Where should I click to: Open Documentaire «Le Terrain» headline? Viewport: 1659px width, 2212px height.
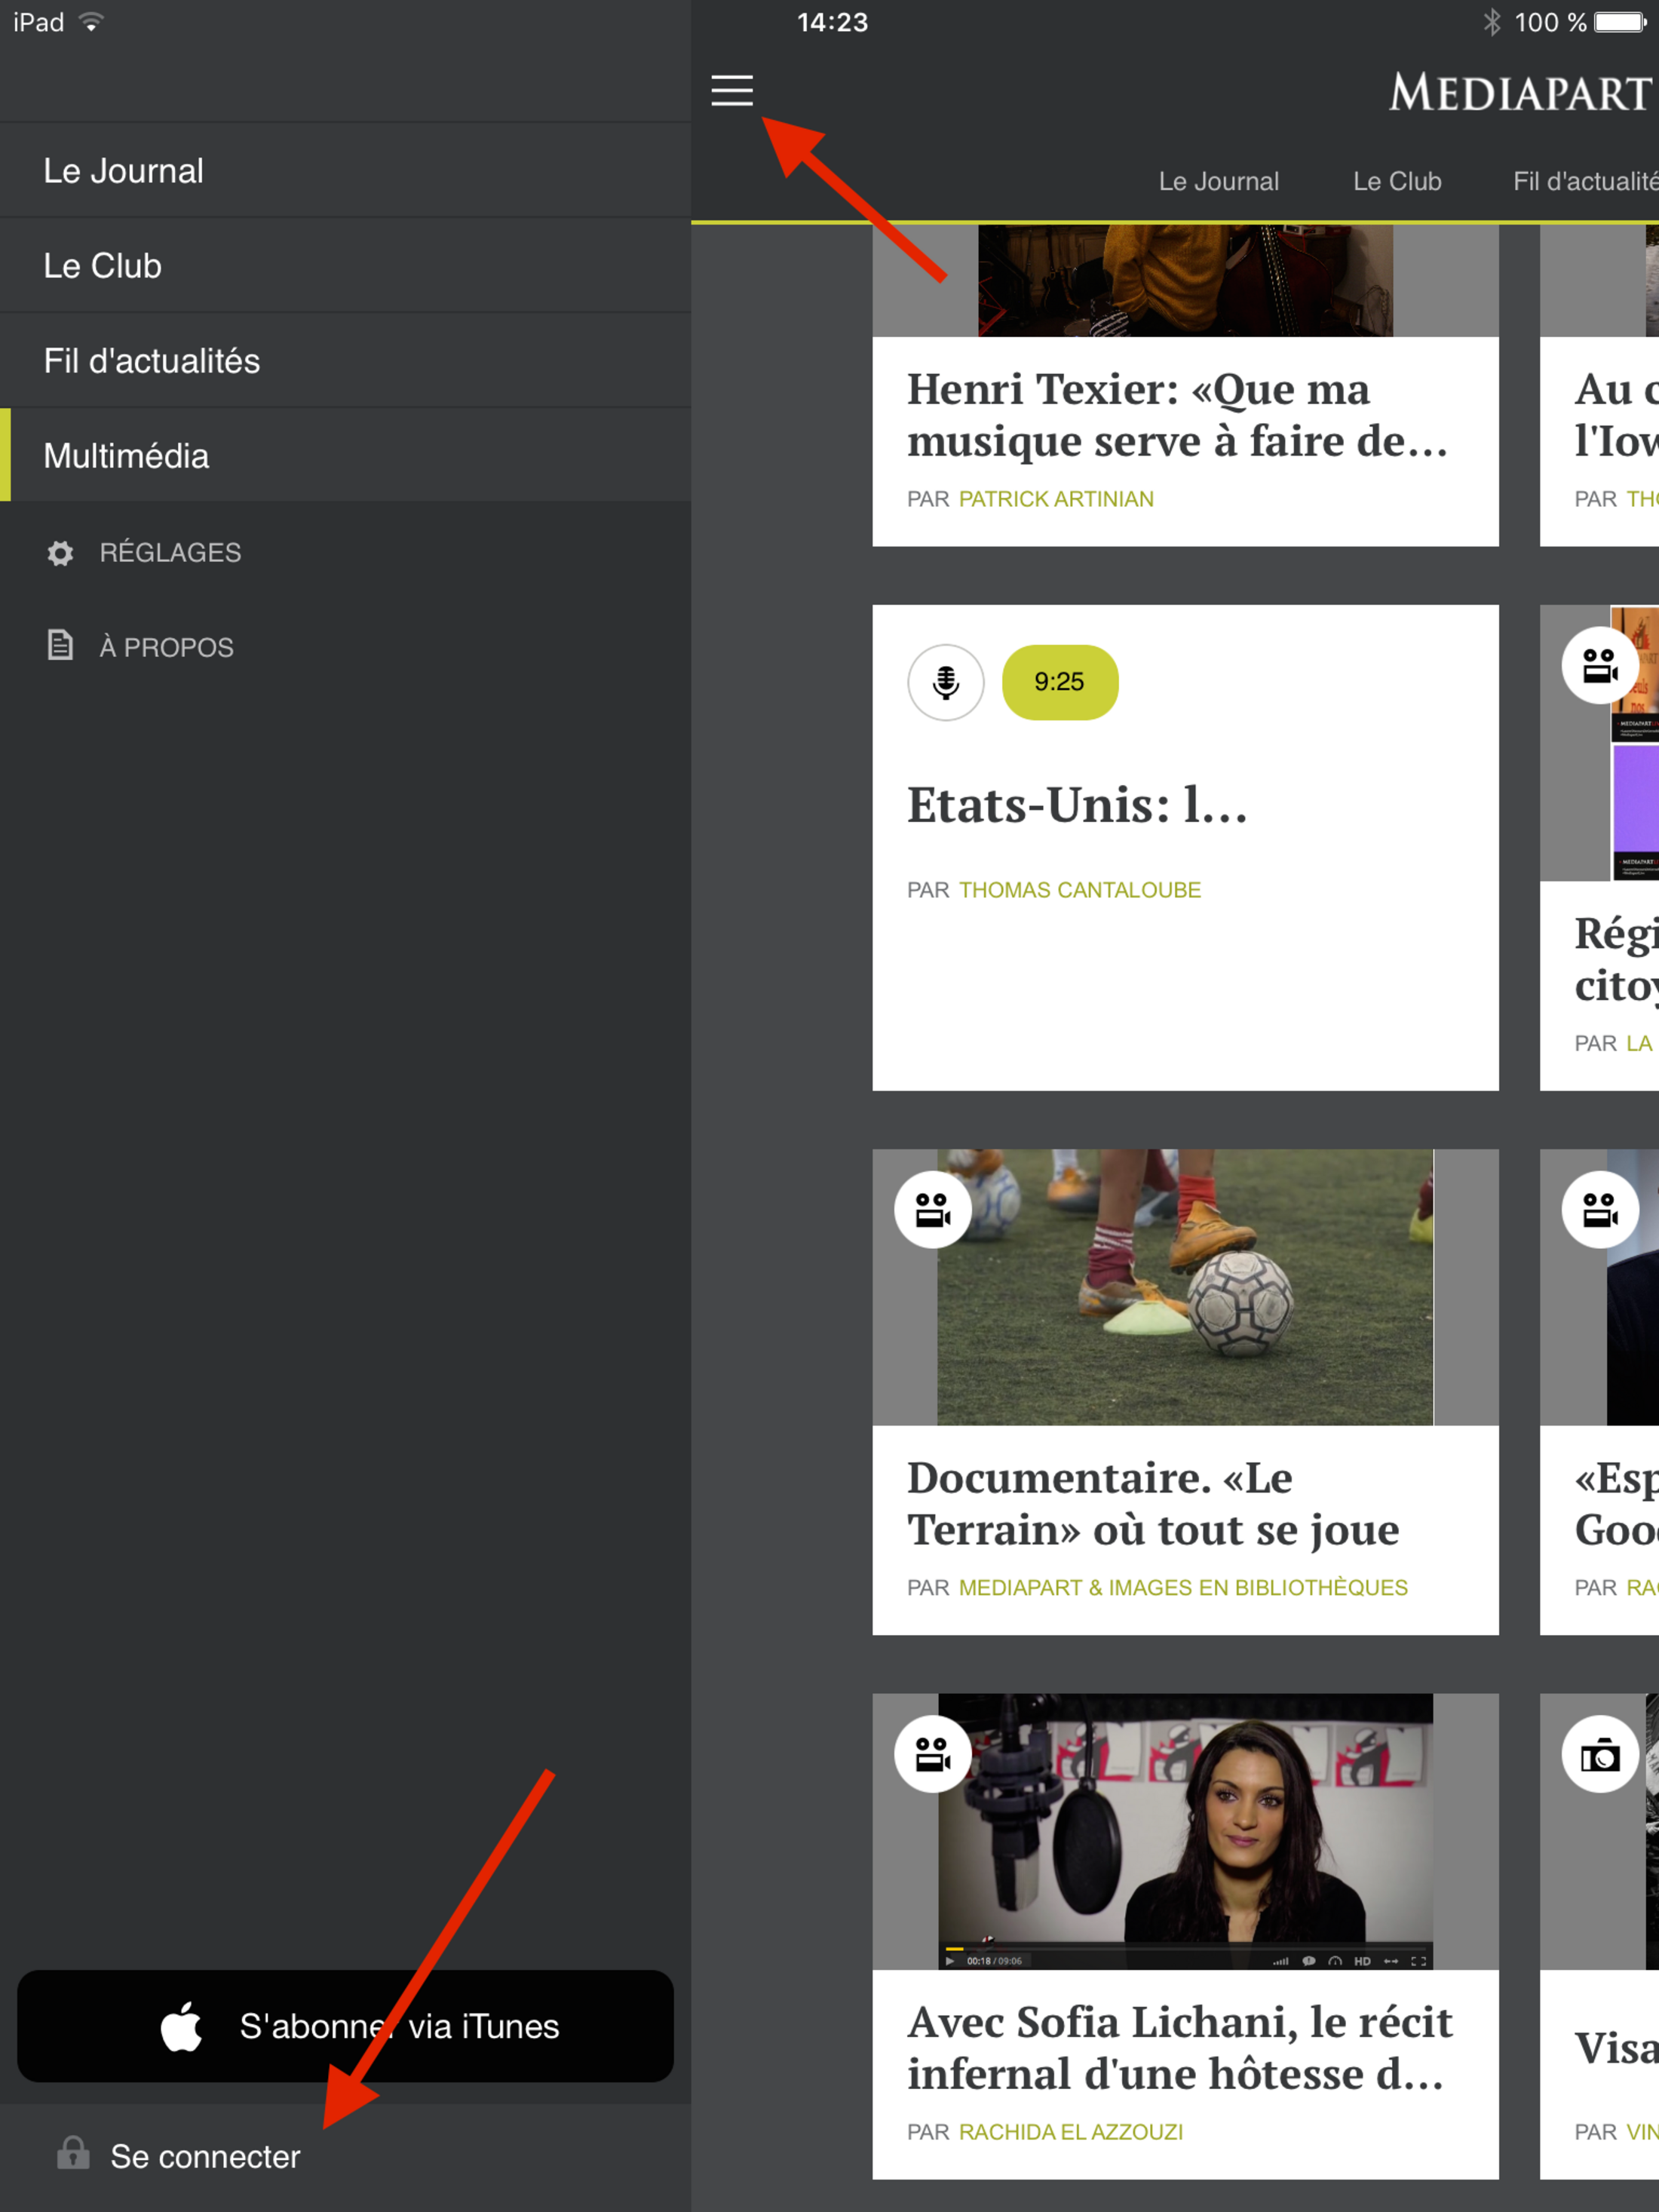[1153, 1504]
